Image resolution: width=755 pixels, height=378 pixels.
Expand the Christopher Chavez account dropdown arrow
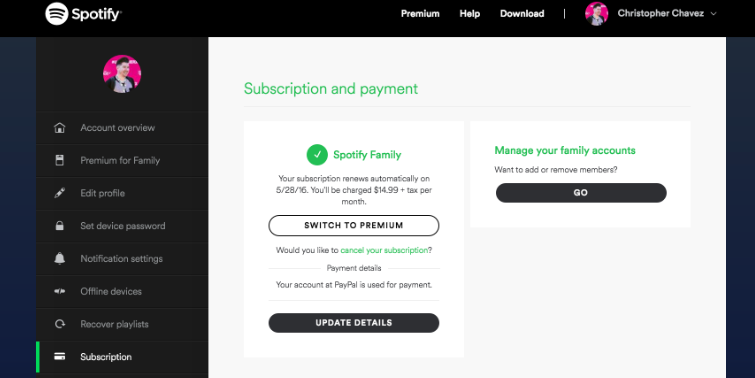pos(714,13)
